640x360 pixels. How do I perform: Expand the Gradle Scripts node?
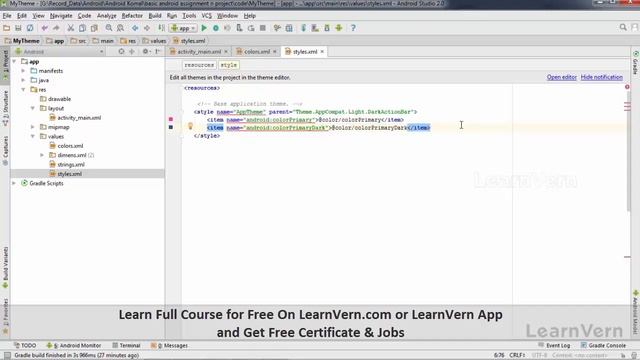pos(15,184)
